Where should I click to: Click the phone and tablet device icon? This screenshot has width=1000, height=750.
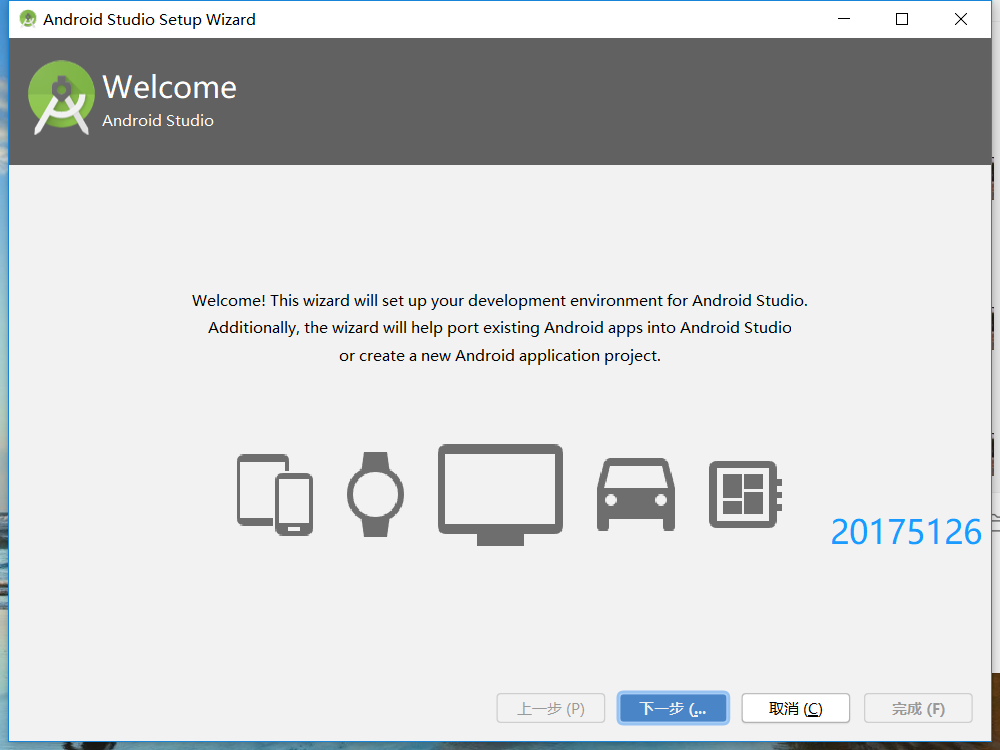pyautogui.click(x=275, y=494)
